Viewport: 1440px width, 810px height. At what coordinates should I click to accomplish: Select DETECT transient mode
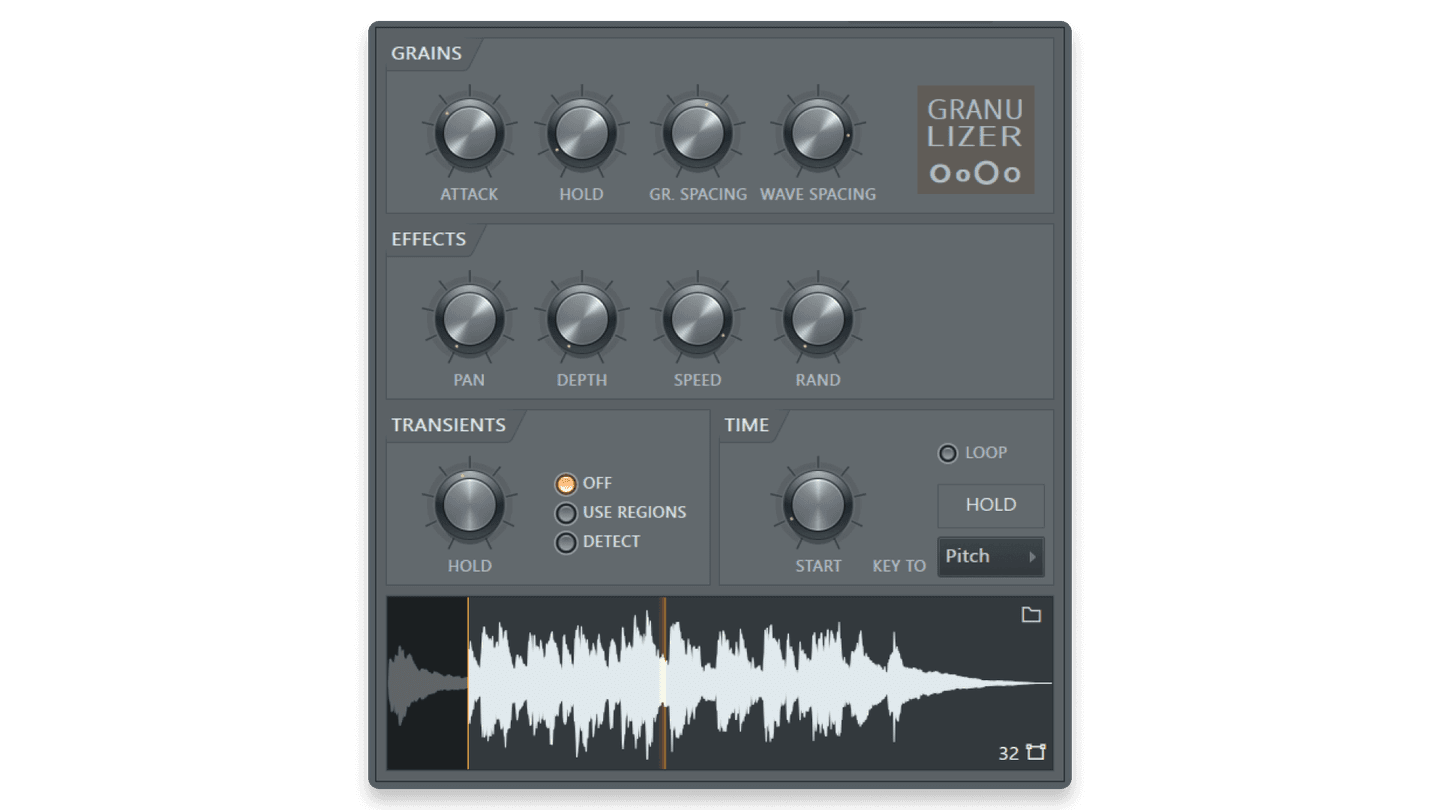564,541
